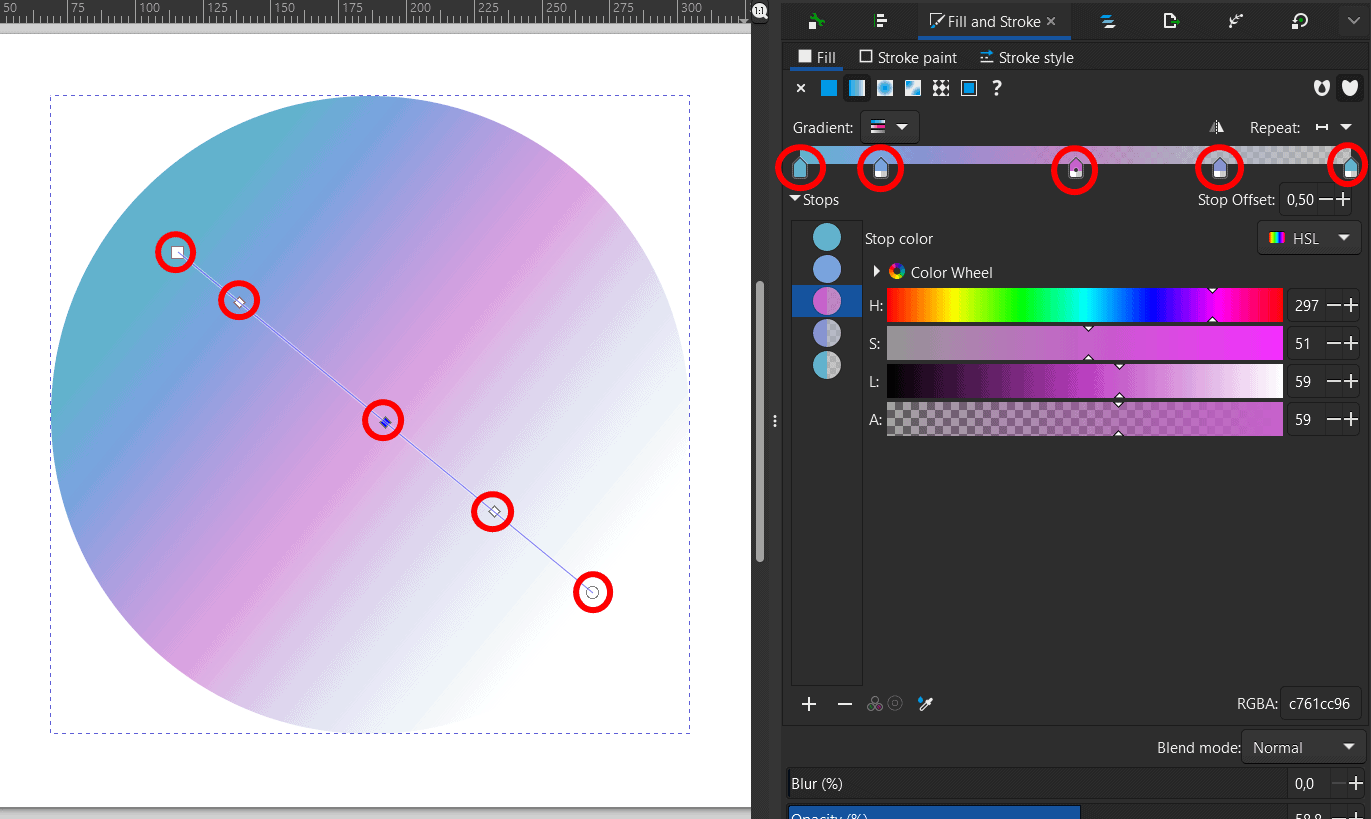This screenshot has width=1371, height=819.
Task: Select the first gradient stop on gradient bar
Action: tap(800, 167)
